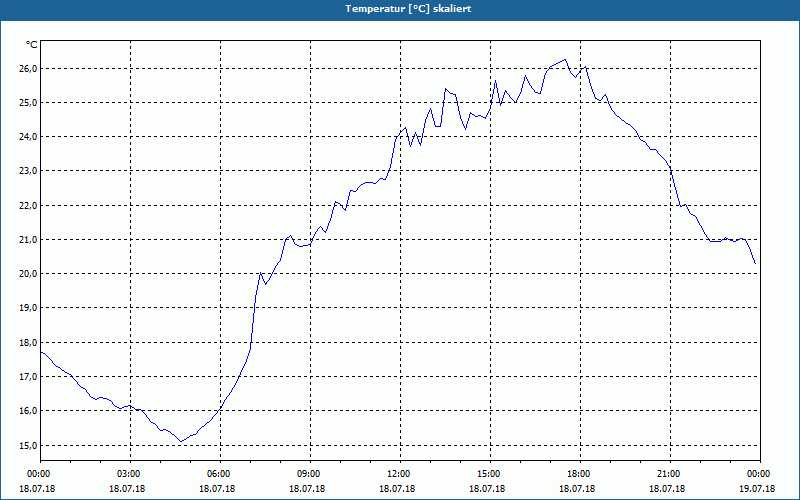Click the curve's peak above 26,0

tap(565, 60)
